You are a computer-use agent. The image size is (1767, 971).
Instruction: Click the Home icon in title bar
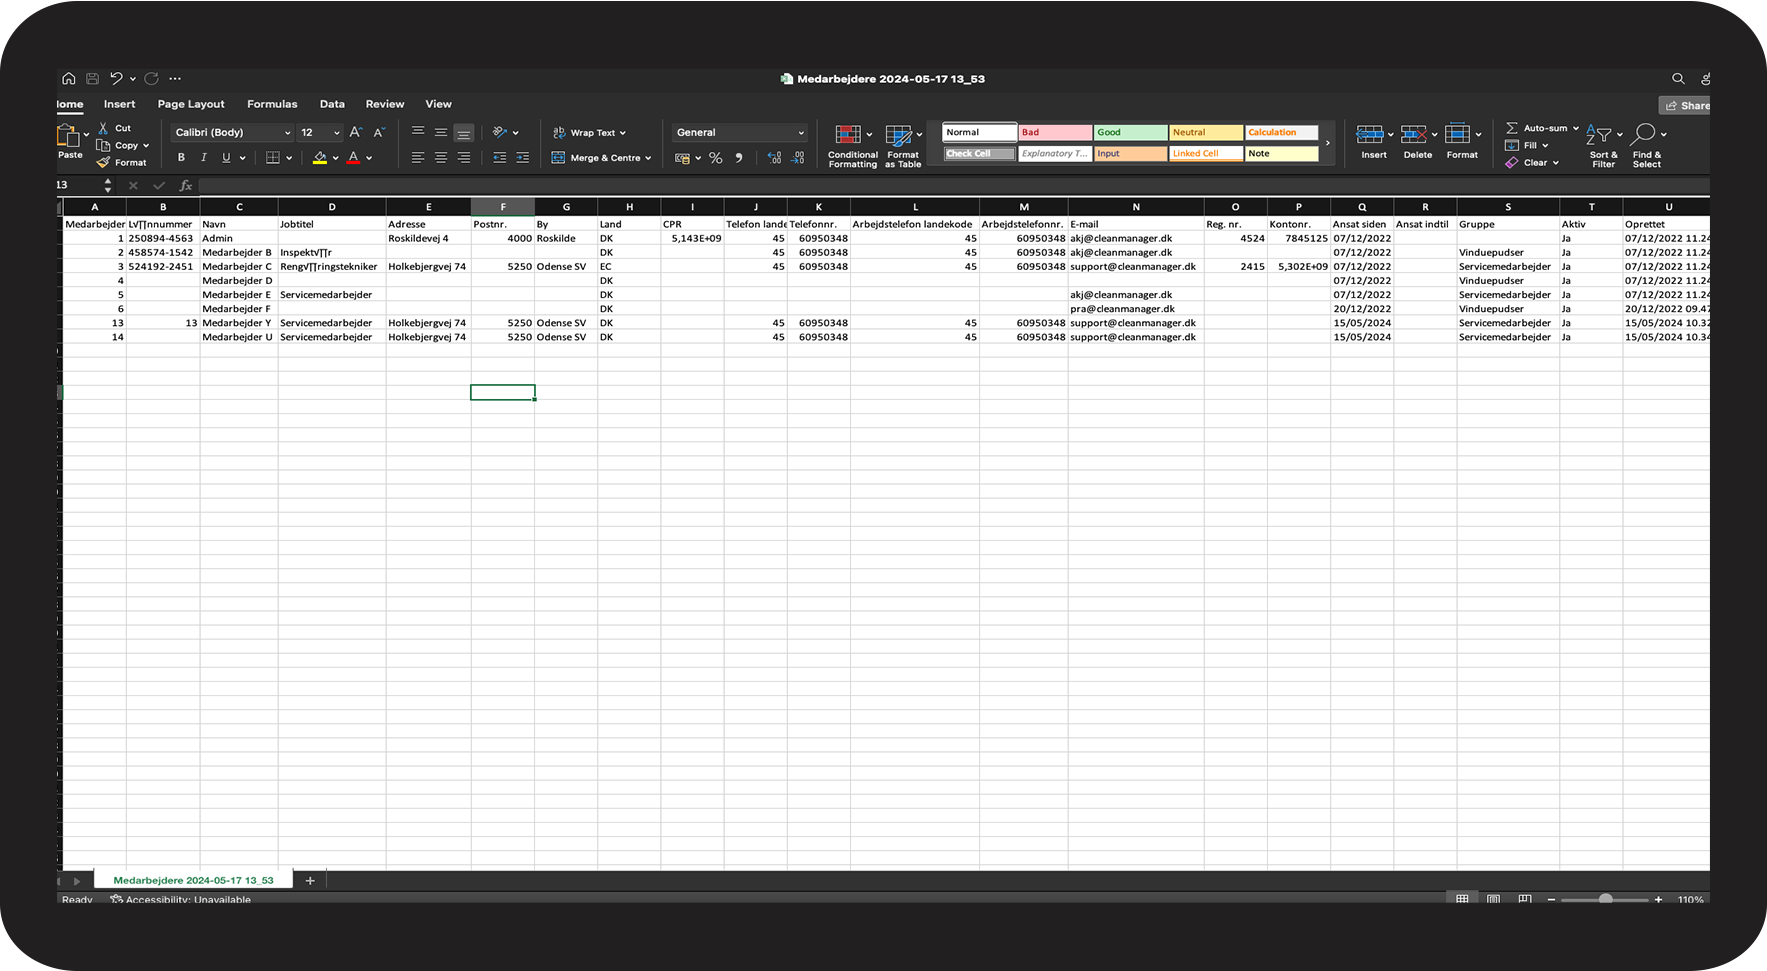click(68, 79)
